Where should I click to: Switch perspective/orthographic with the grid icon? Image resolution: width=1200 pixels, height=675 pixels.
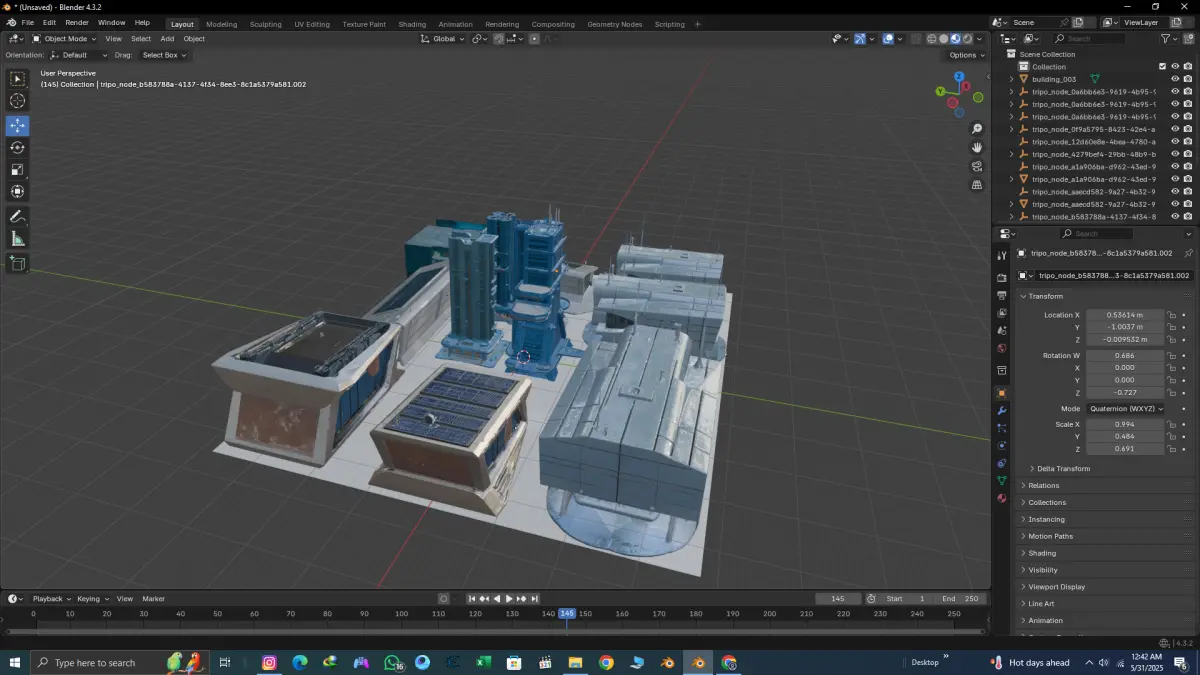(977, 184)
